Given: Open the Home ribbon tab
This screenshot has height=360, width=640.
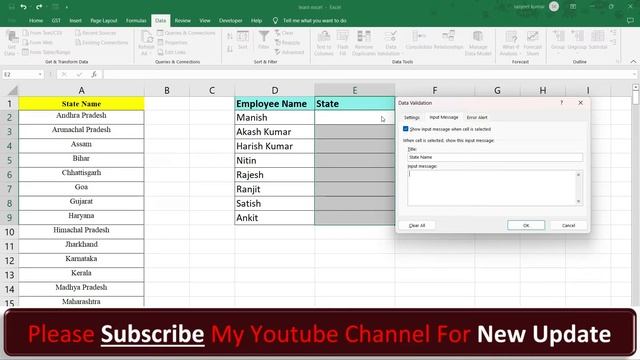Looking at the screenshot, I should coord(36,20).
